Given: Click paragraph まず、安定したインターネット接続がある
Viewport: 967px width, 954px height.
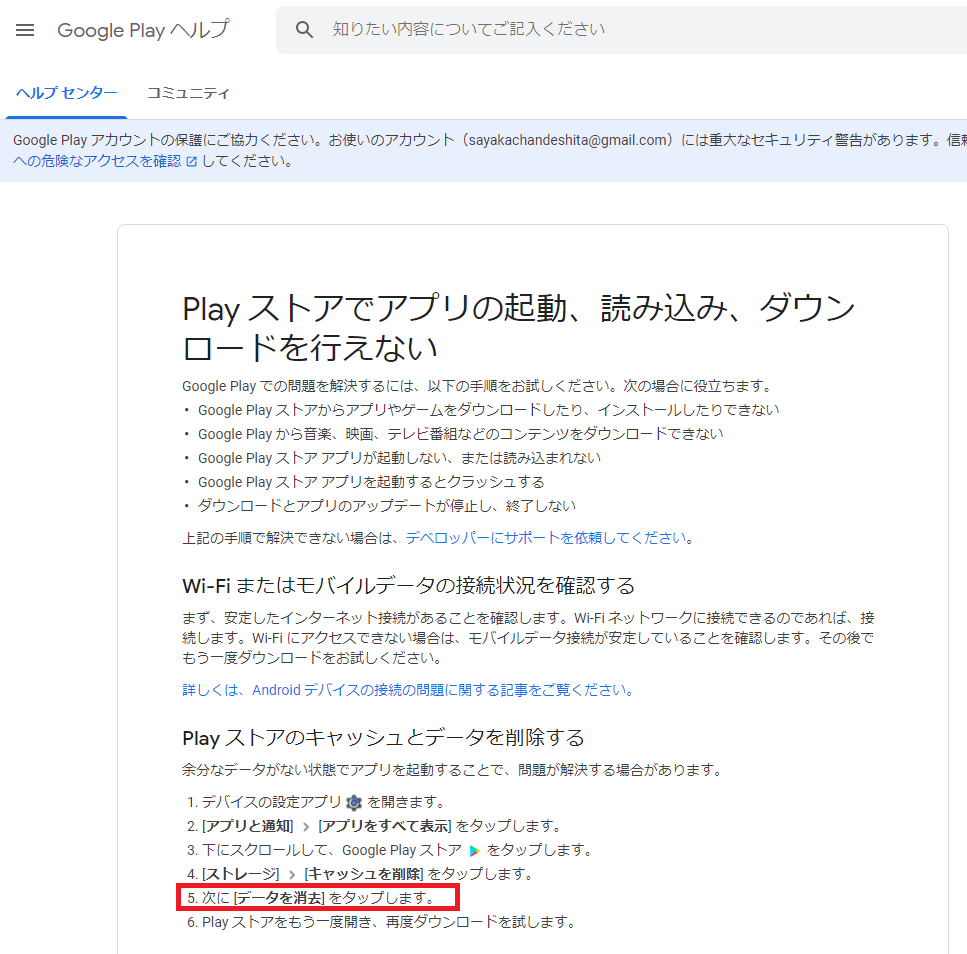Looking at the screenshot, I should (529, 638).
